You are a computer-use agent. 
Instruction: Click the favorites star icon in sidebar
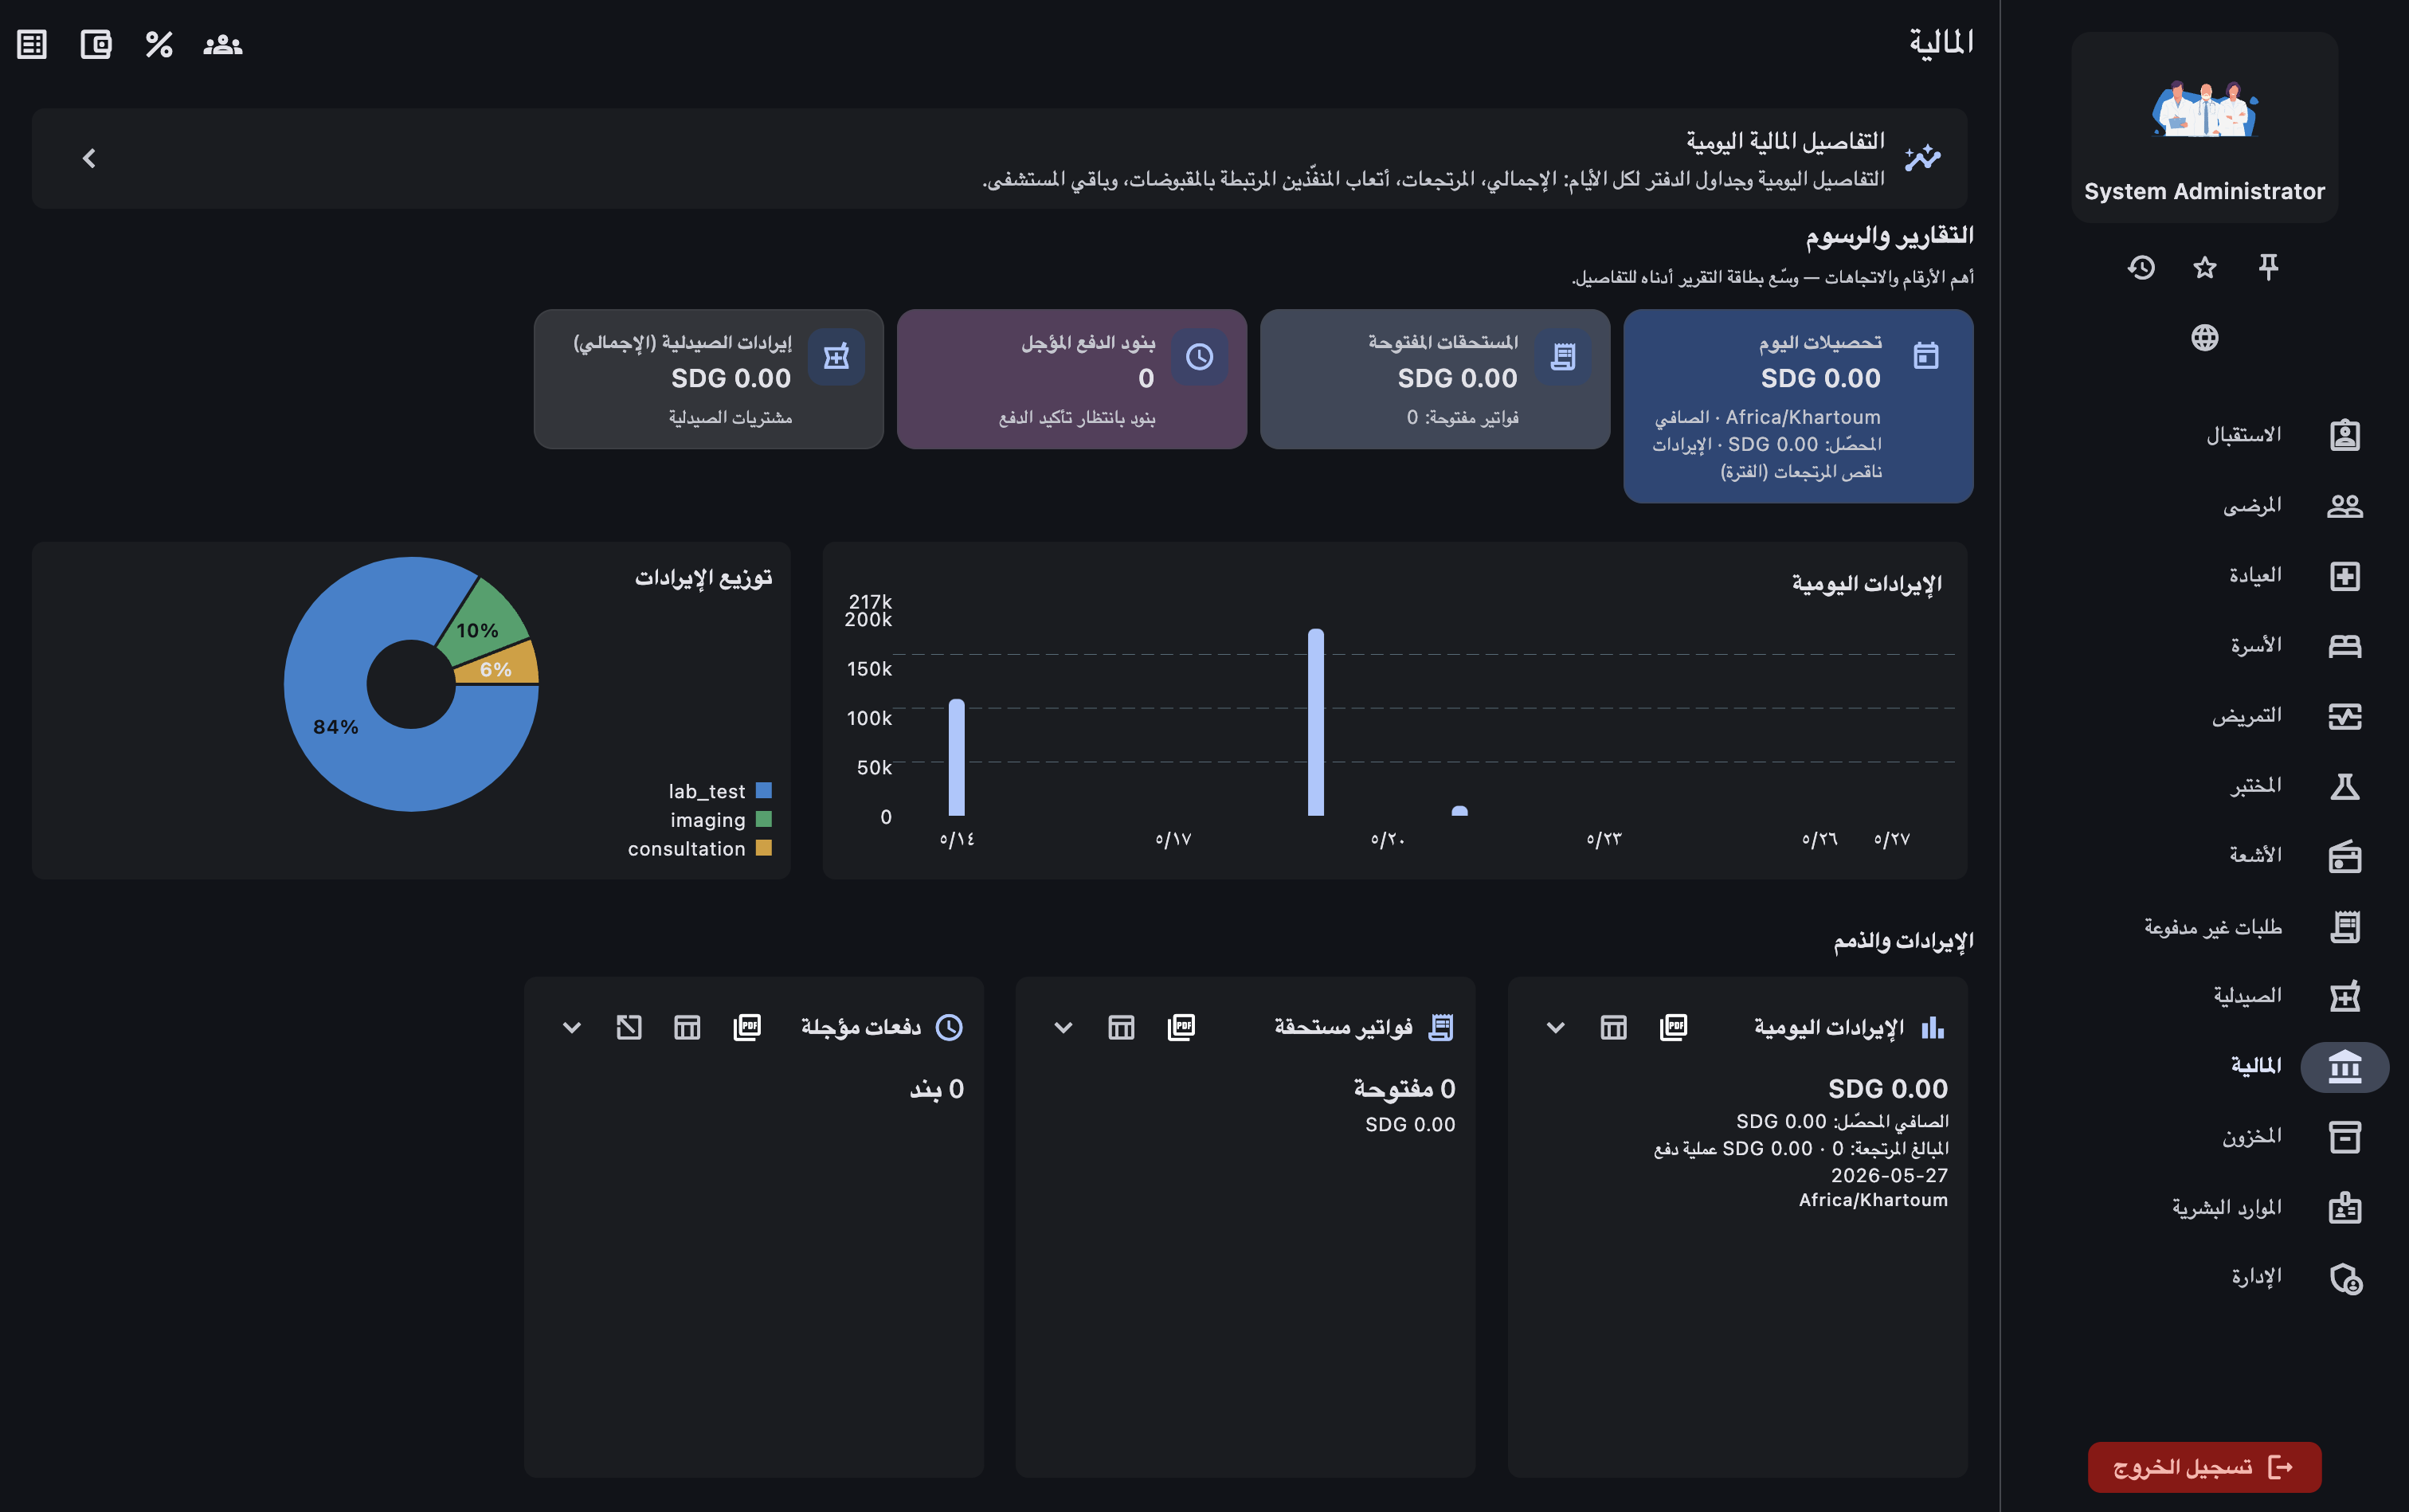point(2205,267)
